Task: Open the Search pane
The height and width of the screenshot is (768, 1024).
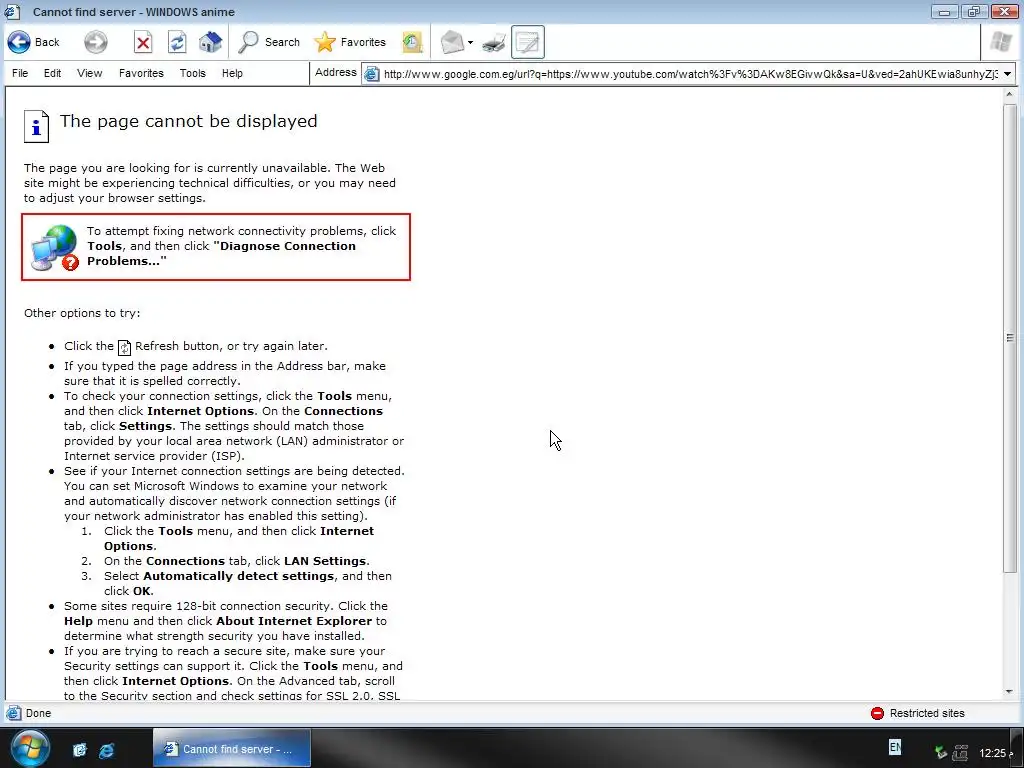Action: 268,42
